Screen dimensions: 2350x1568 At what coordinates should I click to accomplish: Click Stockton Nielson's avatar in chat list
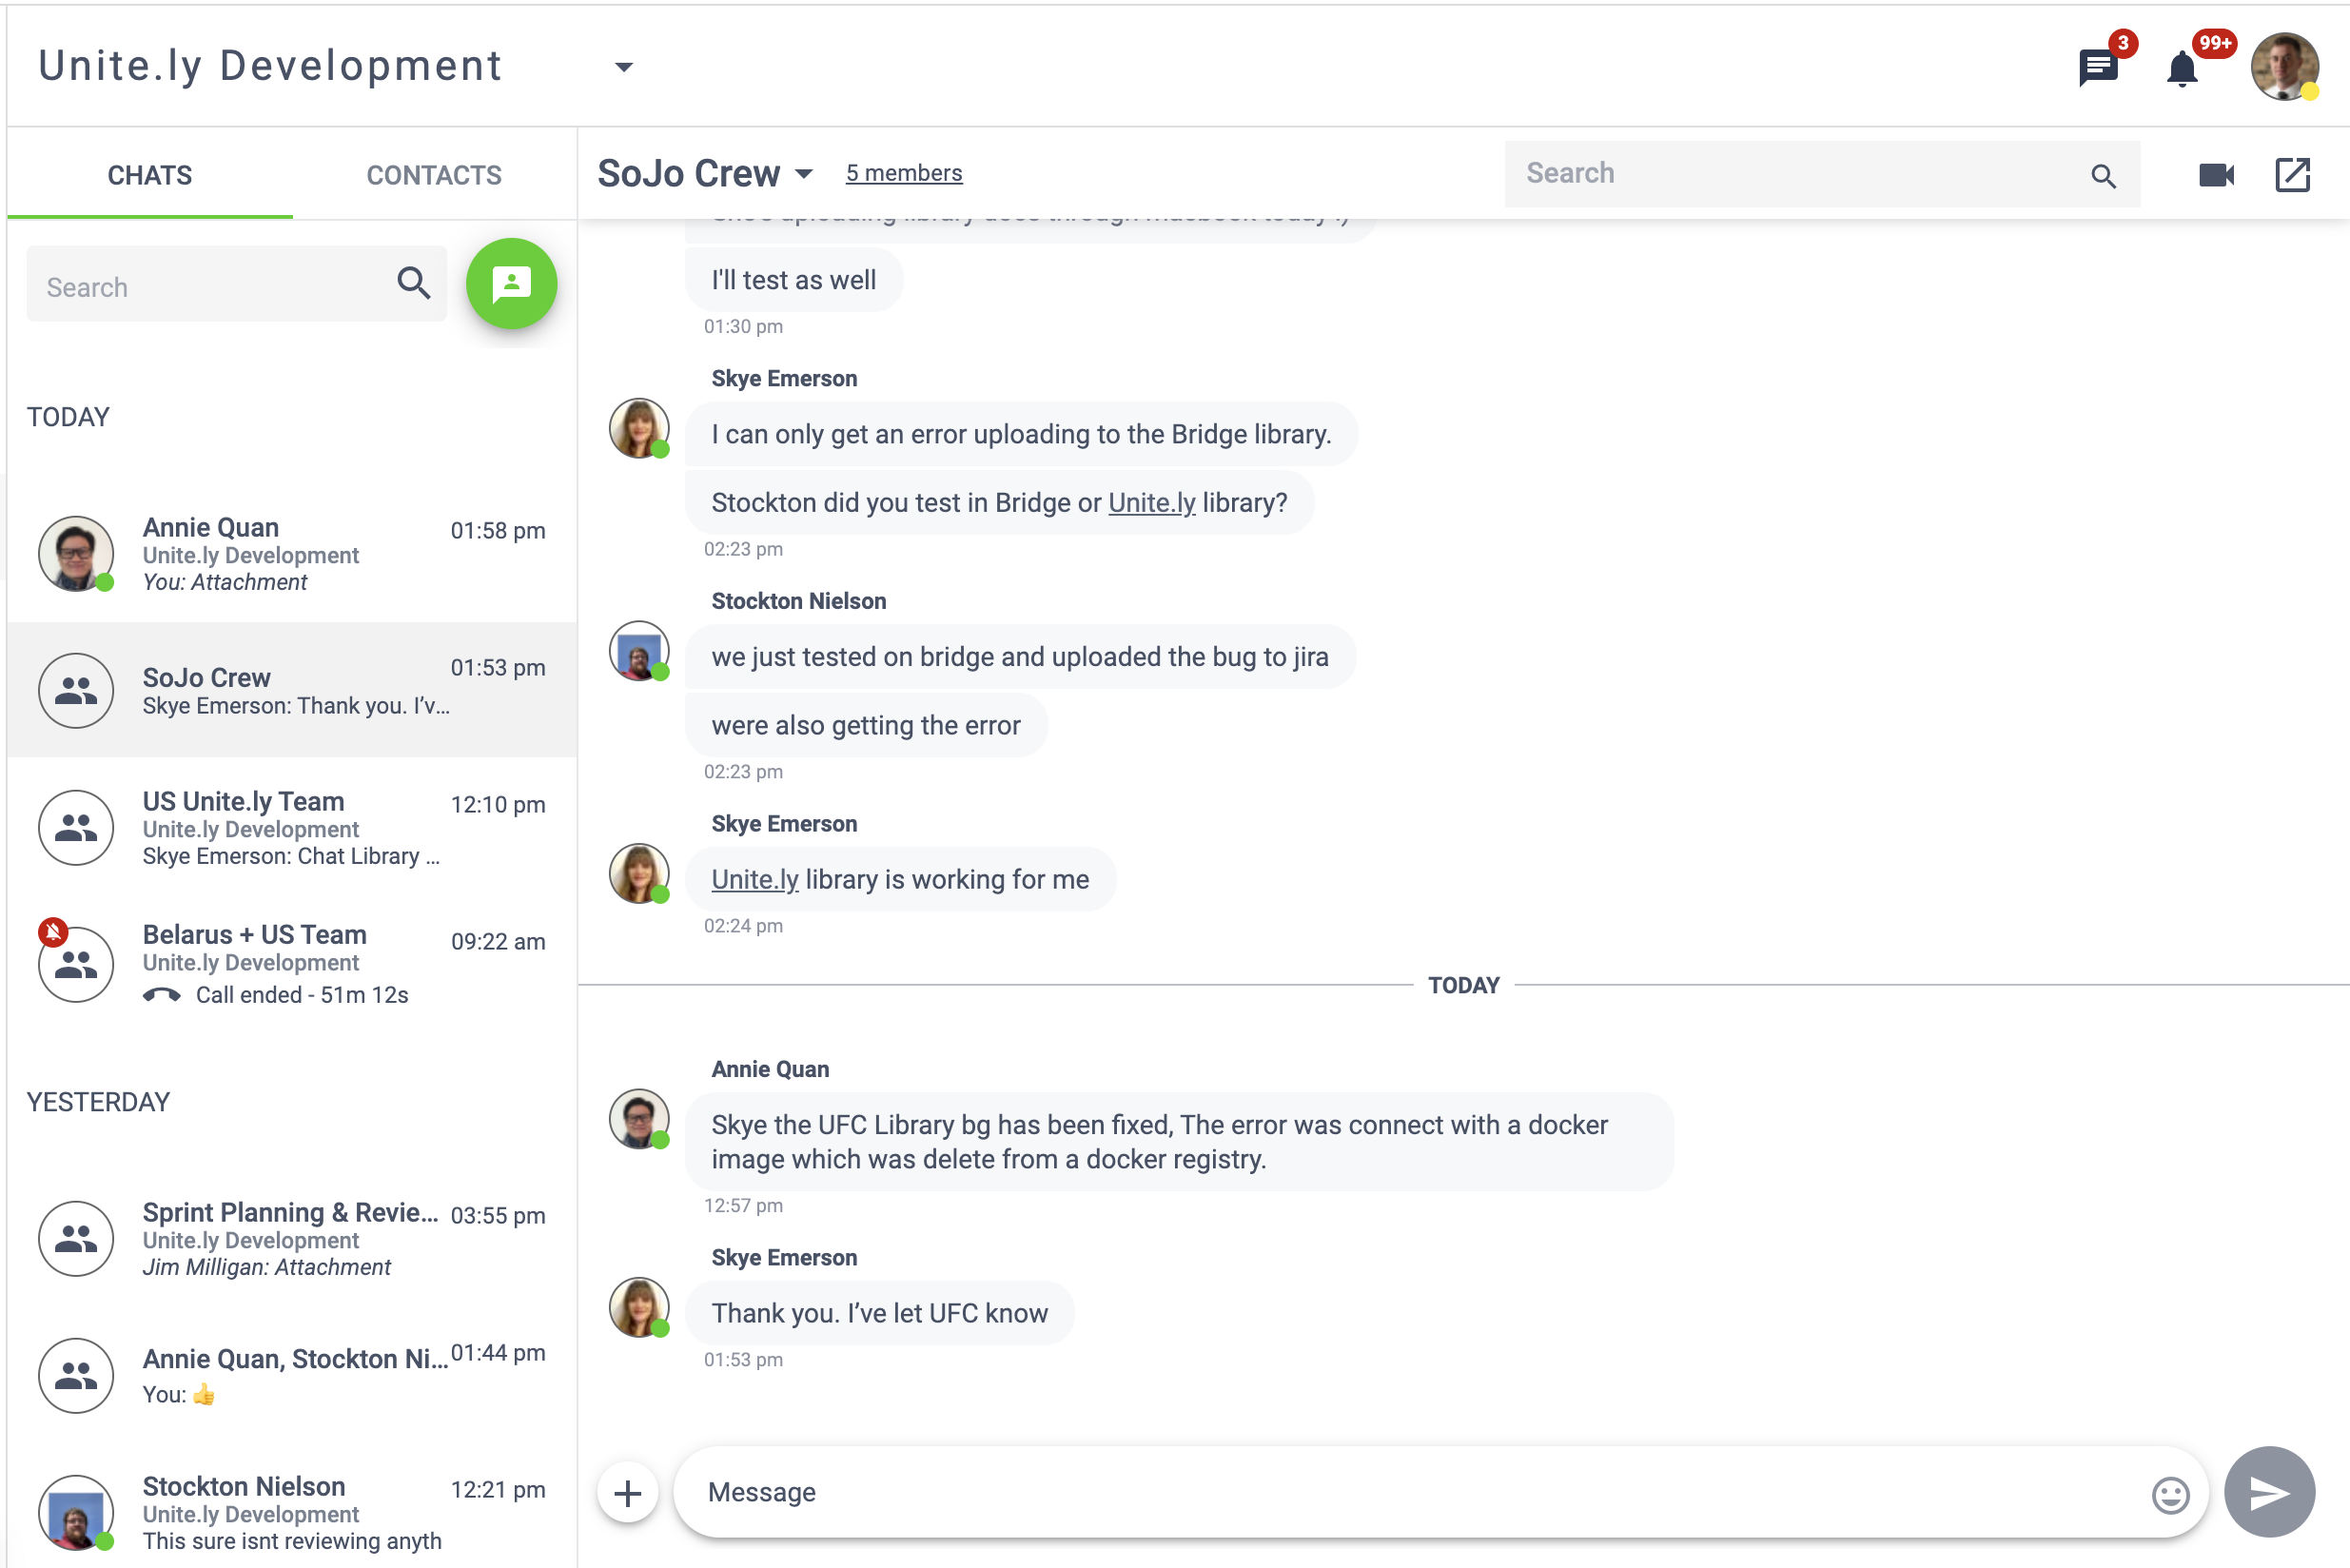(x=76, y=1513)
